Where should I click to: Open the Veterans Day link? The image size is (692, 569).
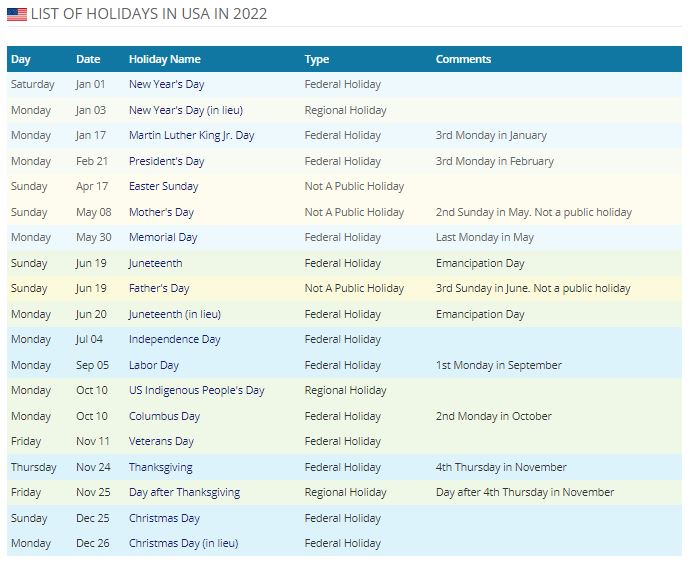pyautogui.click(x=161, y=441)
